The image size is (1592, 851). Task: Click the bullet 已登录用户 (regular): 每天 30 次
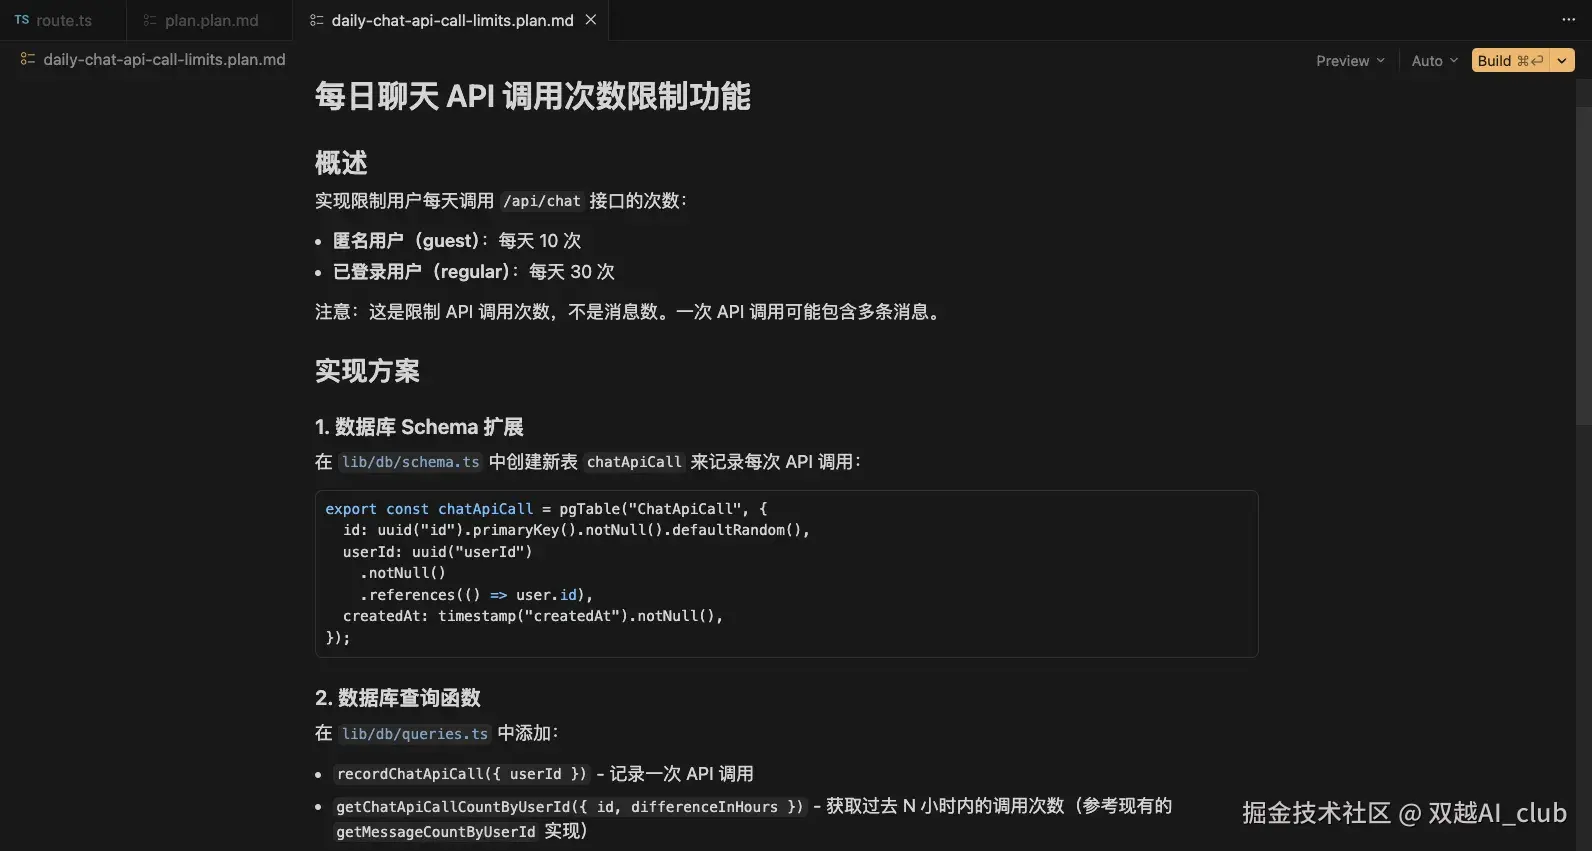click(474, 272)
